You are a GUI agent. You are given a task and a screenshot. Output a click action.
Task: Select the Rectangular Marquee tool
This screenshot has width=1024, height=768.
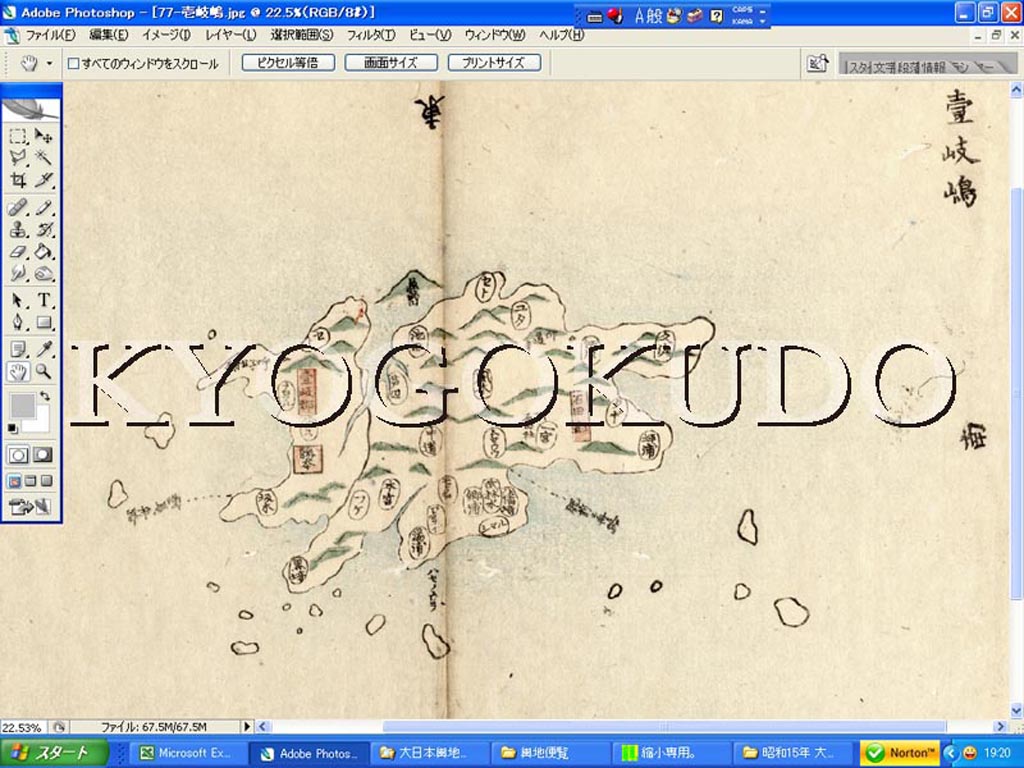(x=18, y=136)
